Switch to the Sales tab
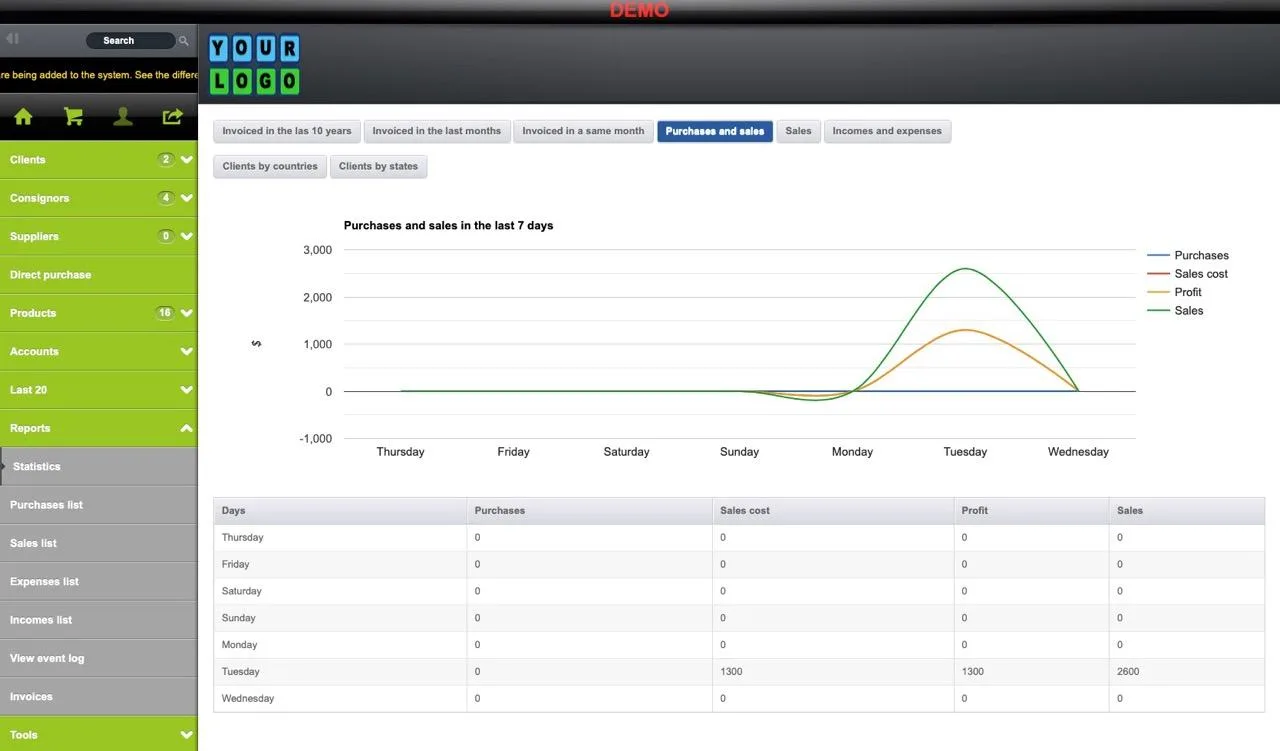The height and width of the screenshot is (751, 1280). (x=798, y=131)
